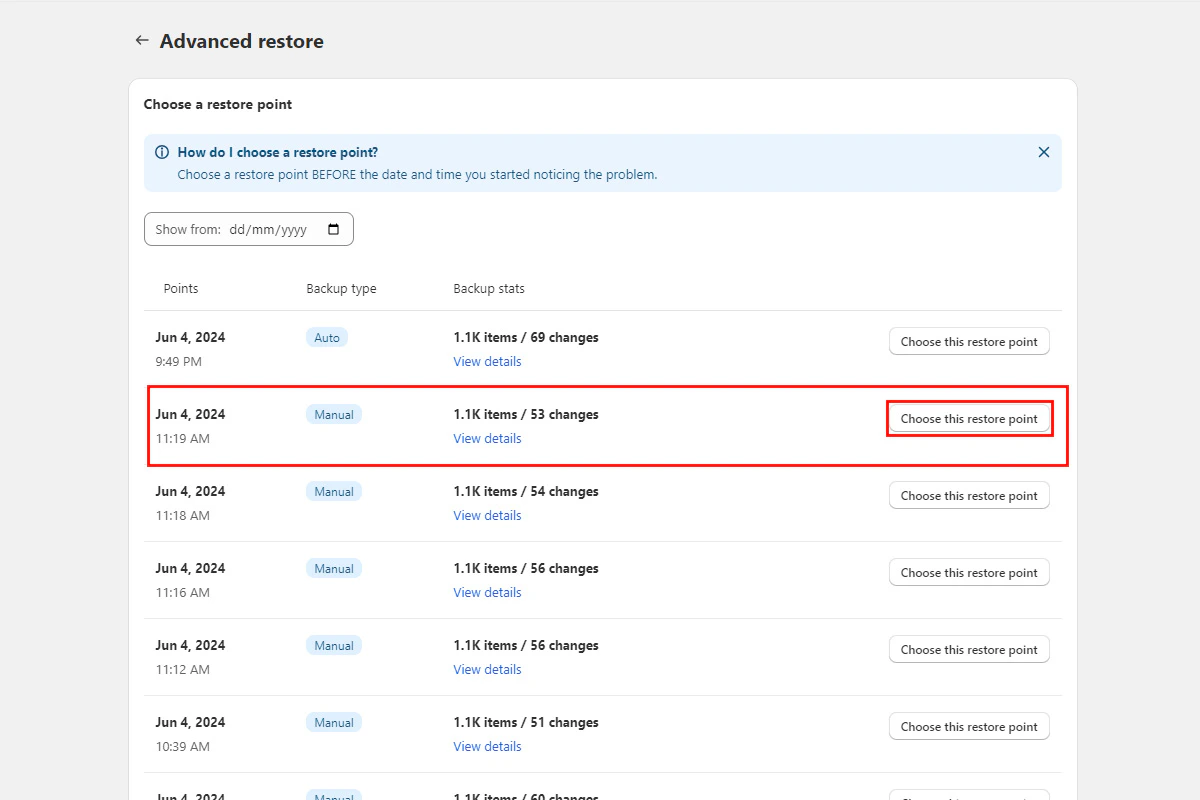View details of the 11:16 AM backup
The height and width of the screenshot is (800, 1200).
coord(487,592)
